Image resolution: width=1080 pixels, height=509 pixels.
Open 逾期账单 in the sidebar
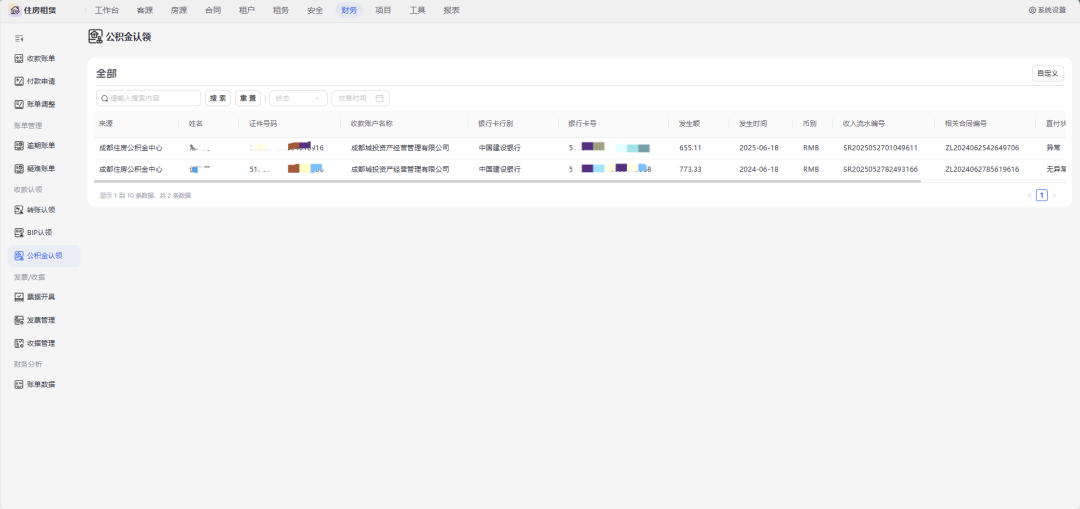(x=40, y=146)
